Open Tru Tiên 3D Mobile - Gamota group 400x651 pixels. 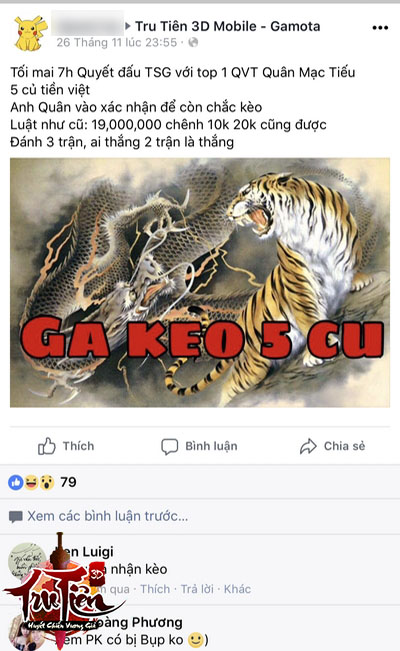(x=228, y=27)
